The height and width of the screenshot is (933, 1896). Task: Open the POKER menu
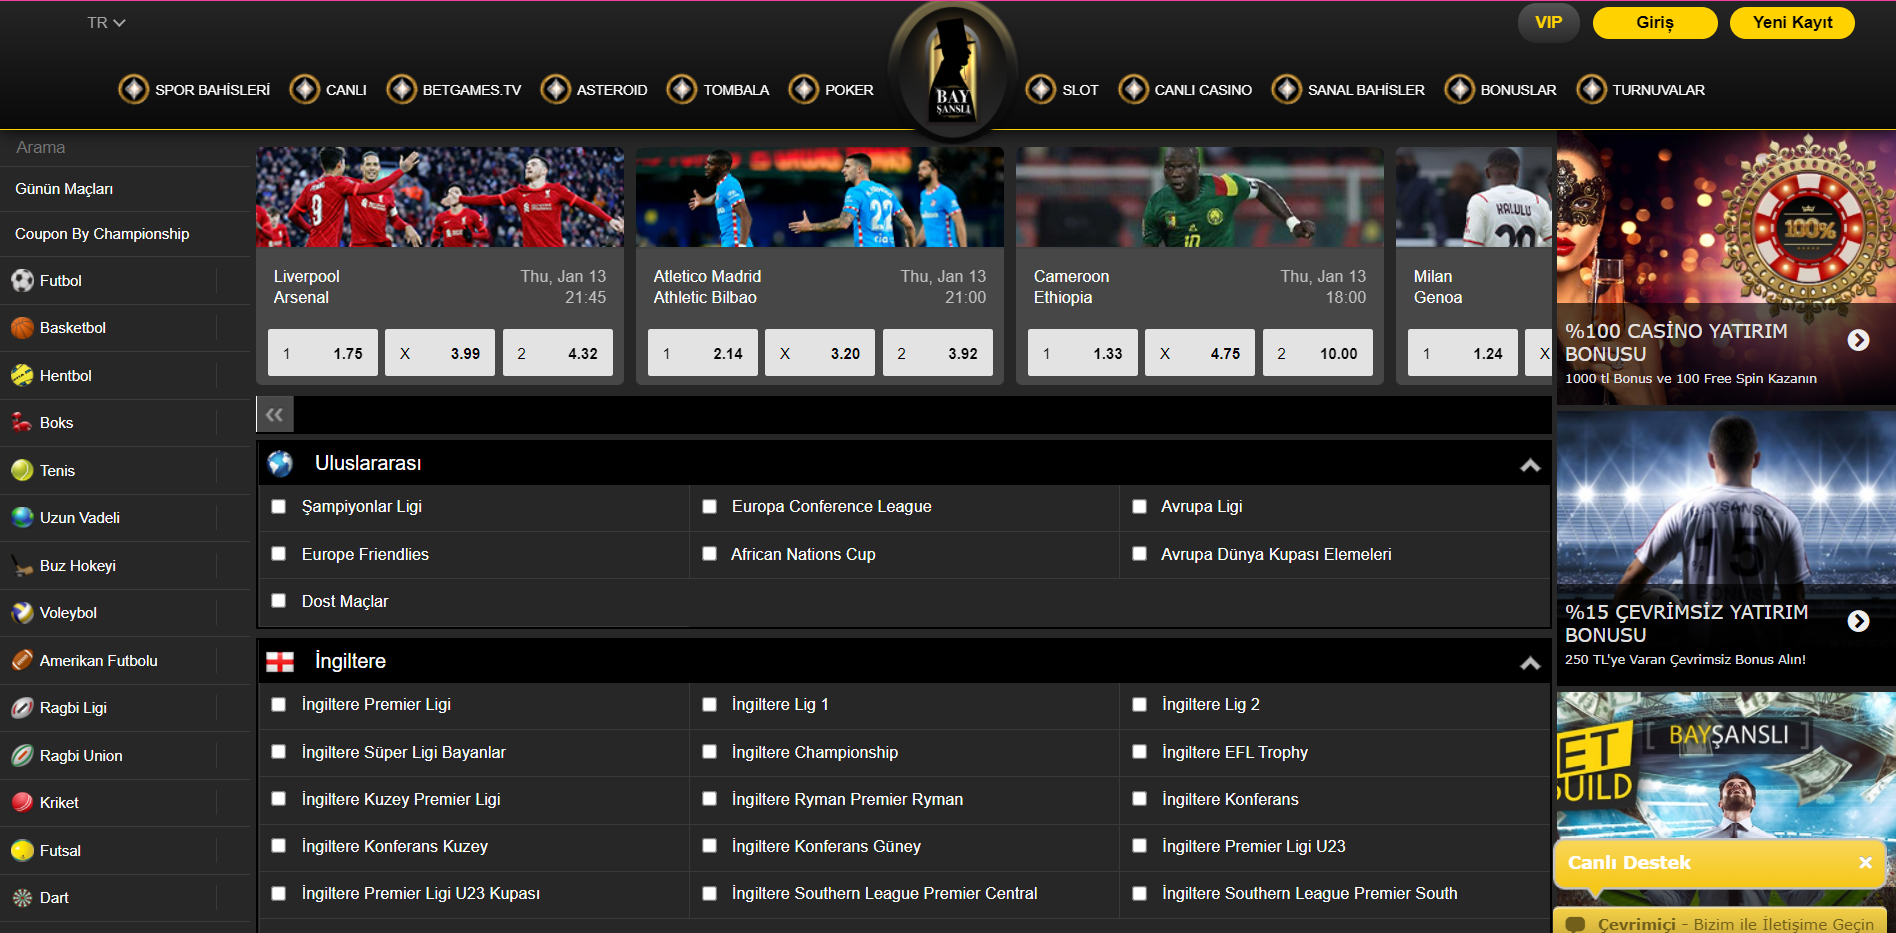point(849,90)
